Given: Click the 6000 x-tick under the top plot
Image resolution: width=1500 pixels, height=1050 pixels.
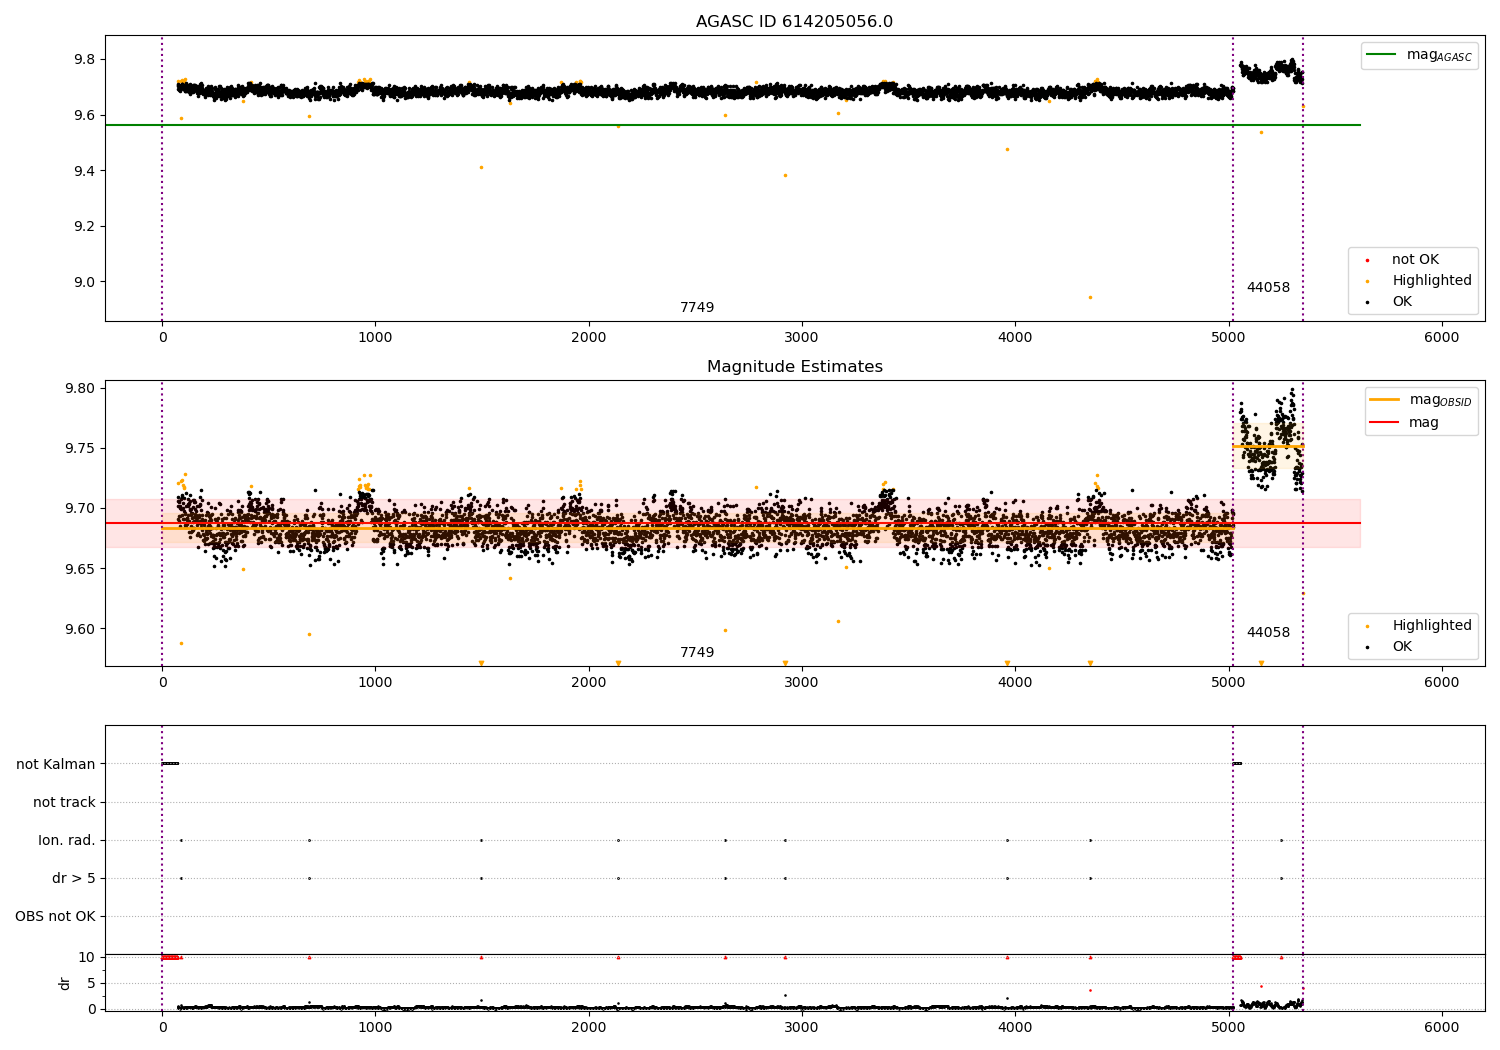Looking at the screenshot, I should pos(1441,338).
